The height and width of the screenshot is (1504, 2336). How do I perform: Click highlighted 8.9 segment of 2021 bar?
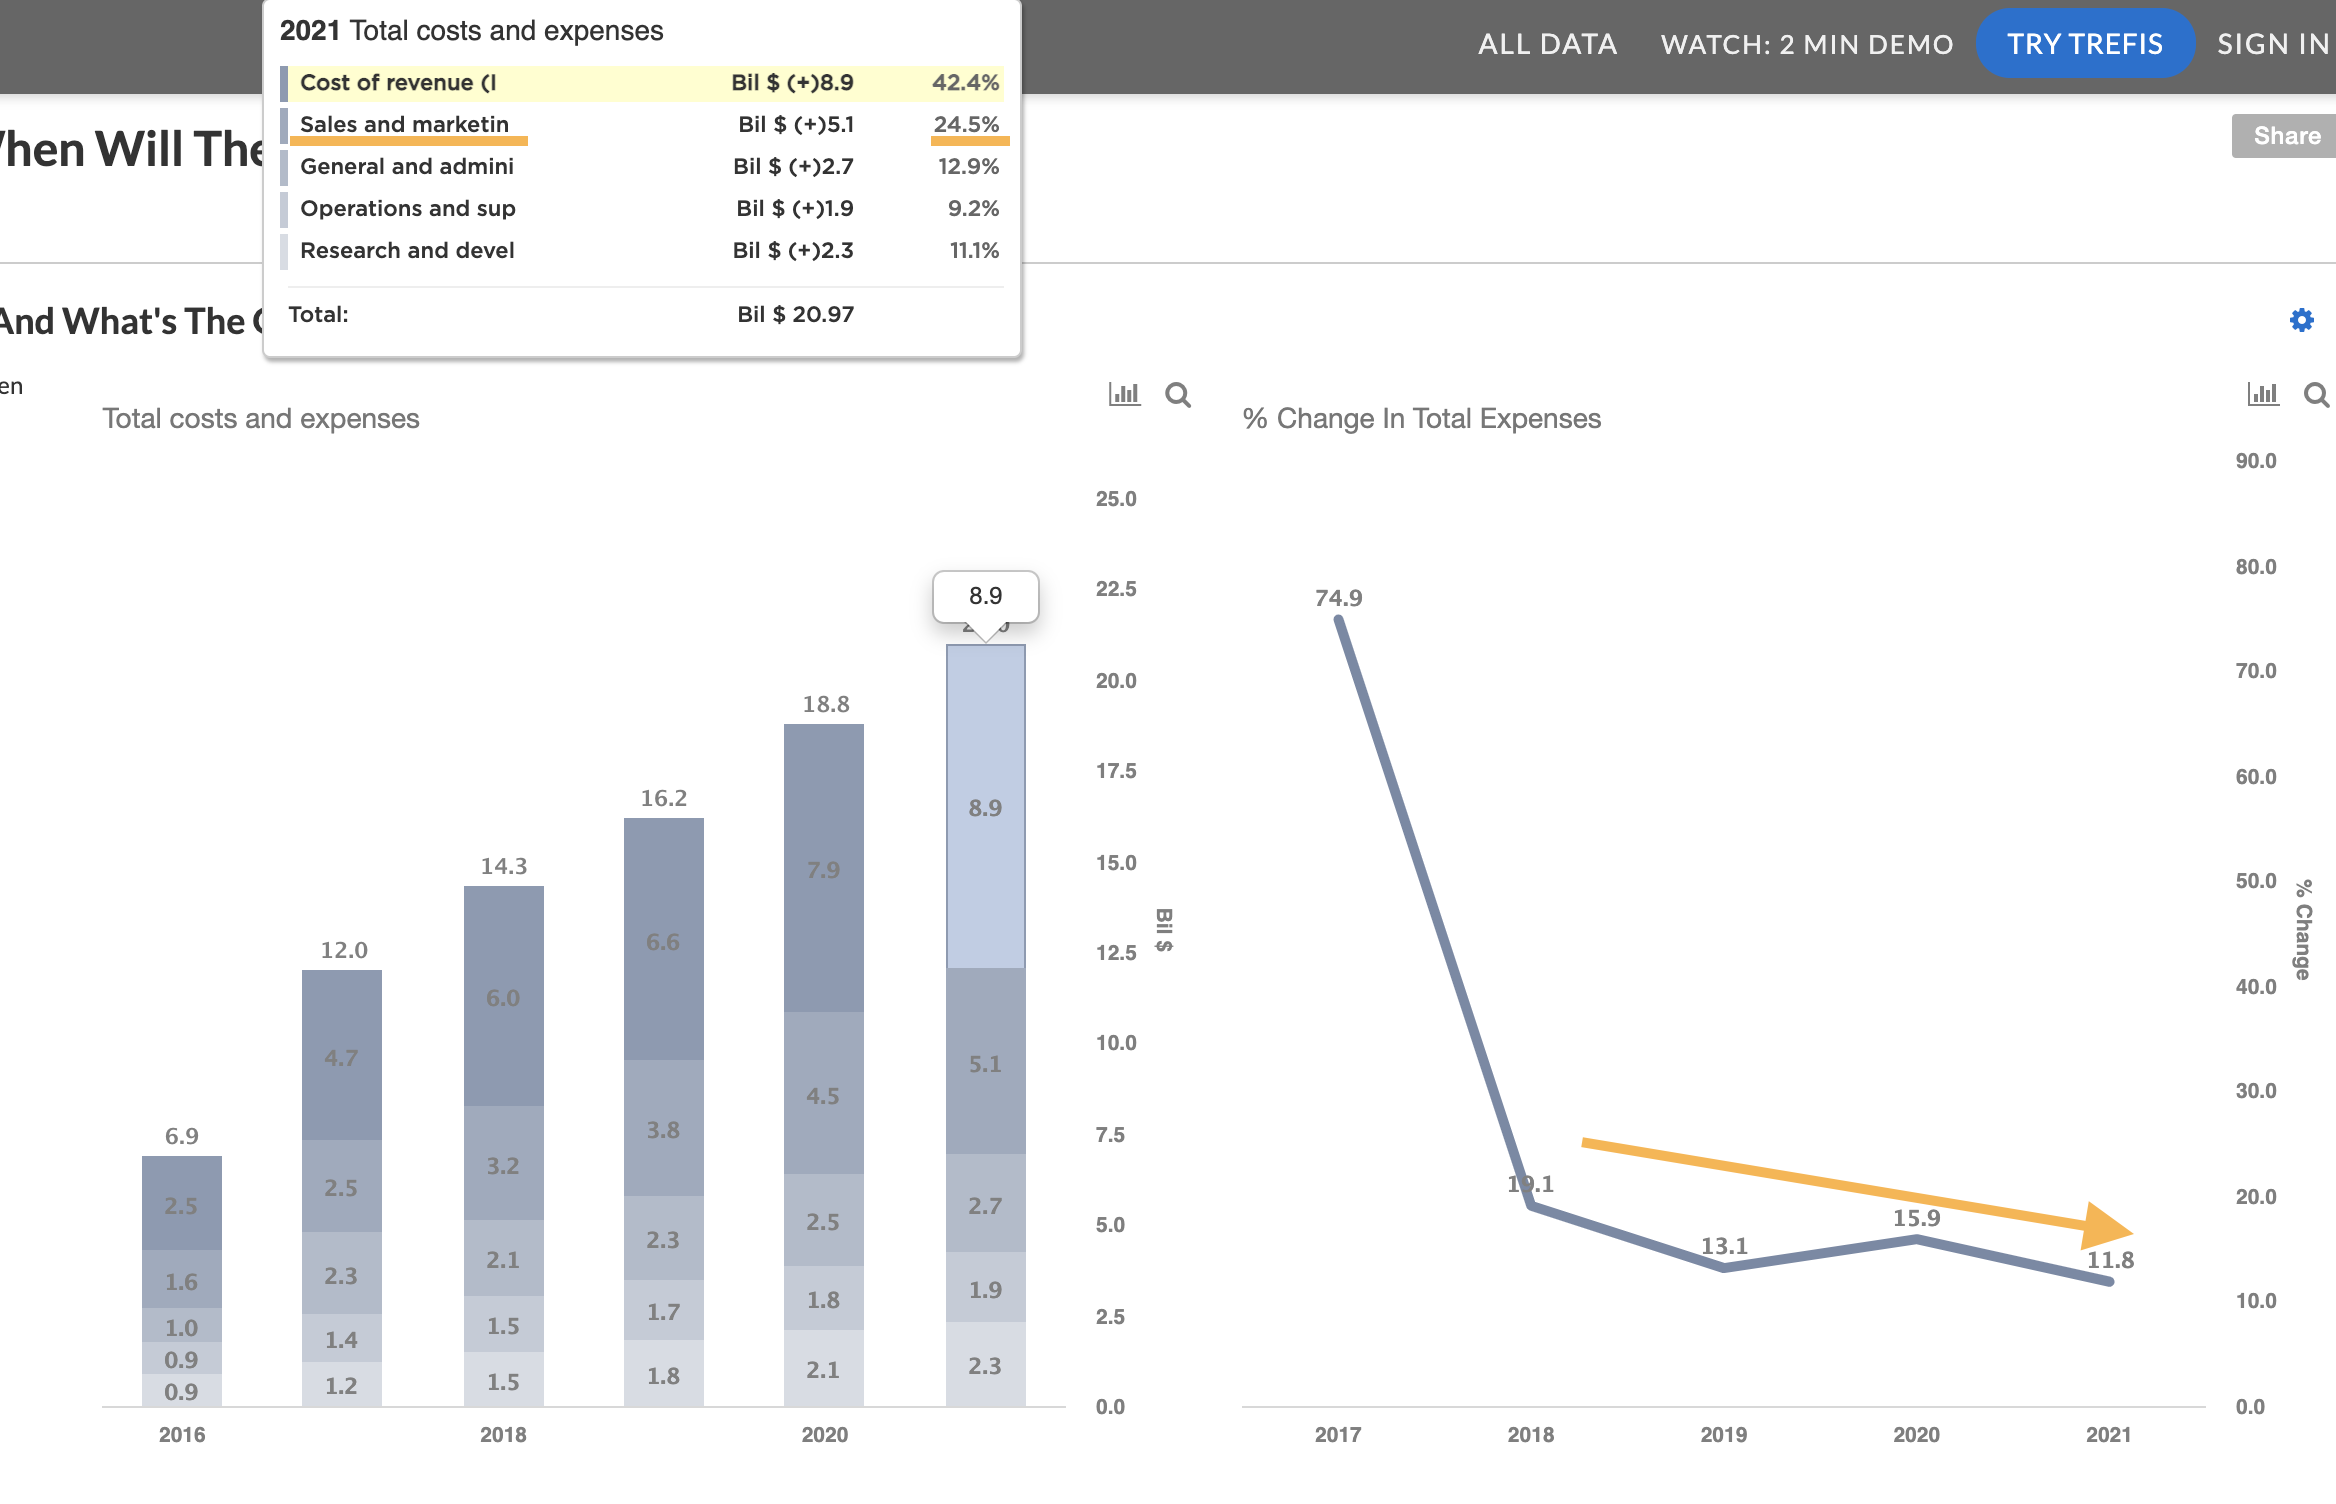(x=985, y=807)
